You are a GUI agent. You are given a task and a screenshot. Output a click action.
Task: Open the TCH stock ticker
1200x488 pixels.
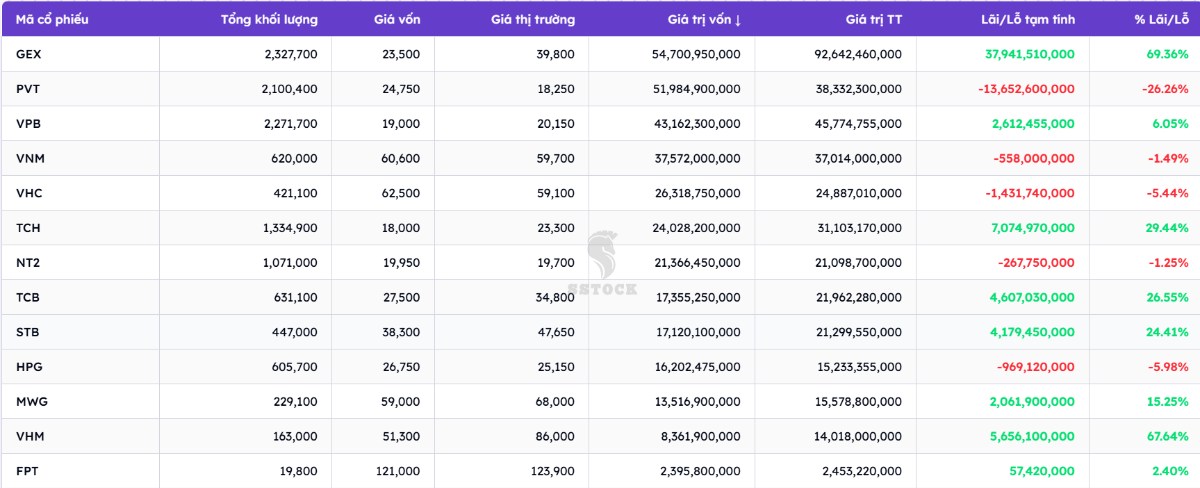28,228
